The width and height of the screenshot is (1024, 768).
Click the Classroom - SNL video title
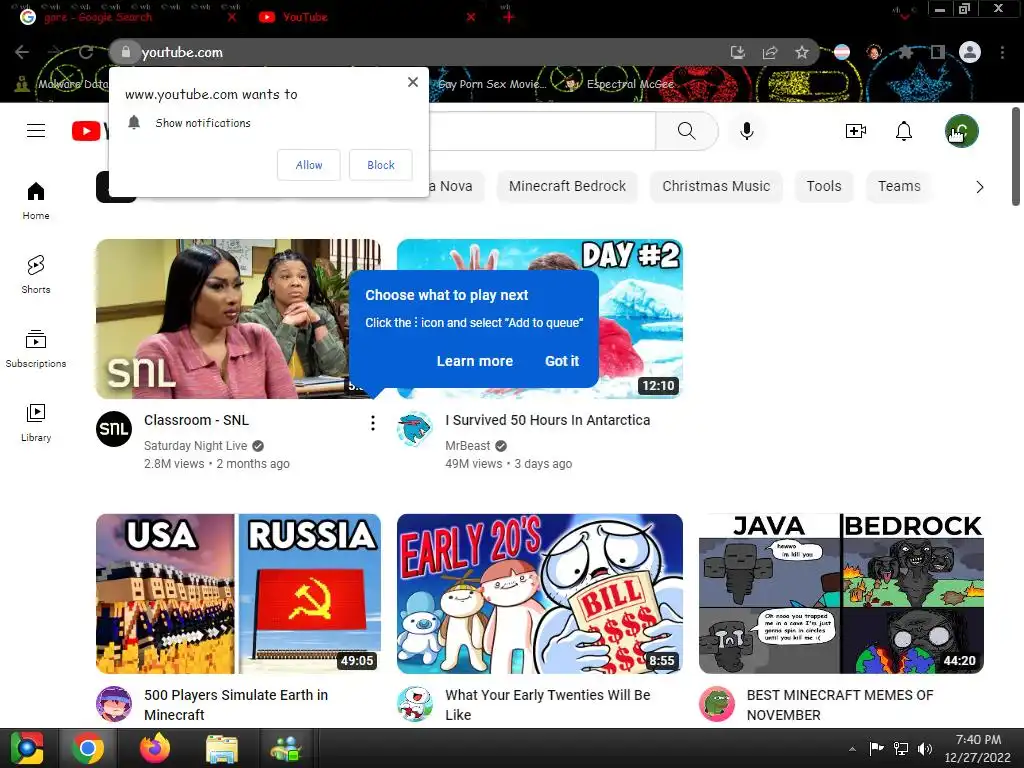coord(197,421)
